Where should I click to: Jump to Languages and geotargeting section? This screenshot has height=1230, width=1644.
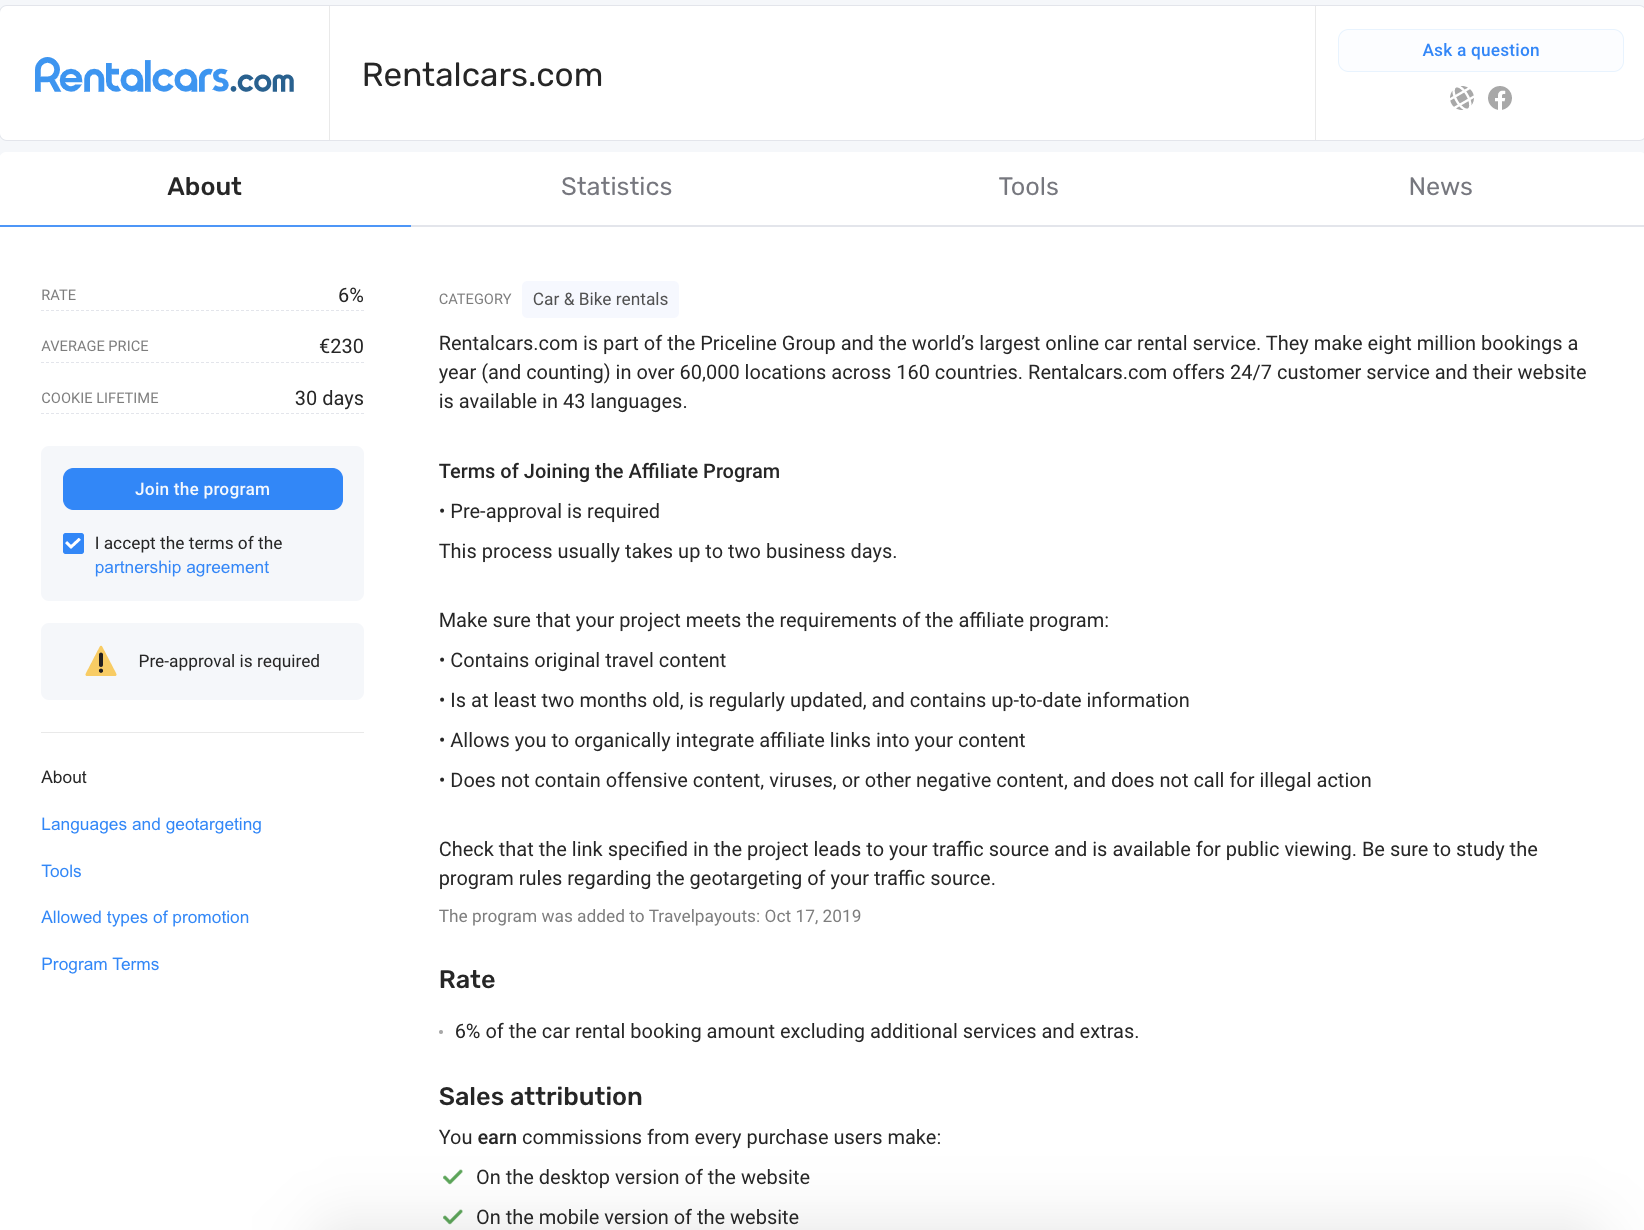tap(151, 824)
